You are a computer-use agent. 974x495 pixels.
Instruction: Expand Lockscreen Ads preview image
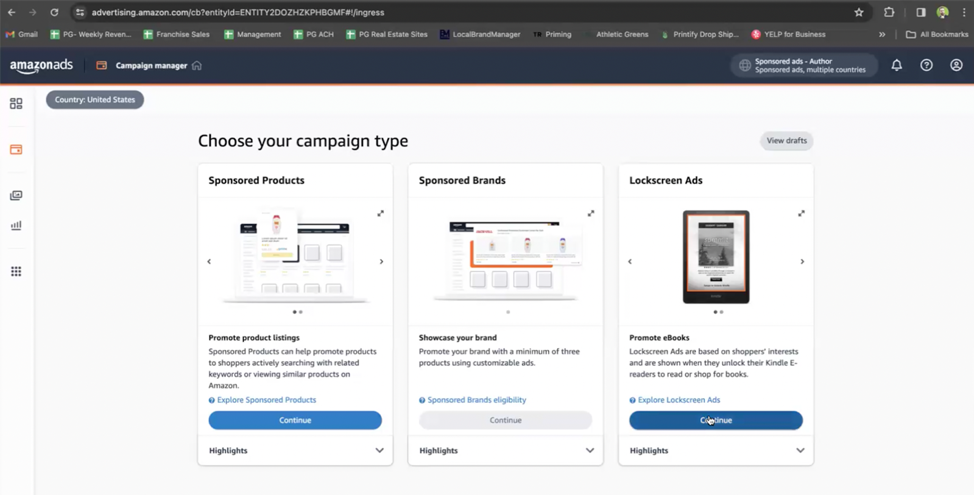[x=801, y=213]
